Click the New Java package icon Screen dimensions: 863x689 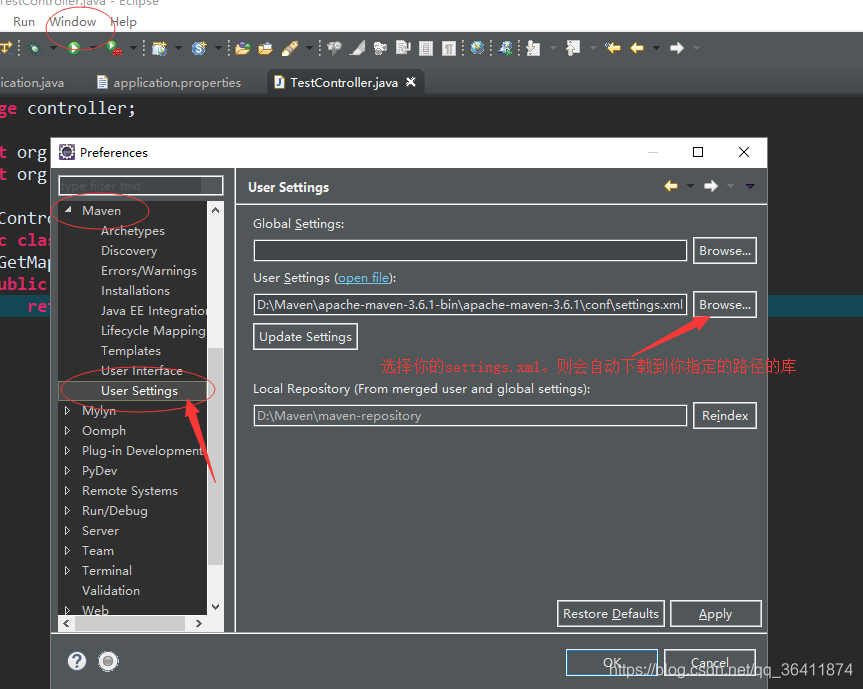tap(160, 48)
